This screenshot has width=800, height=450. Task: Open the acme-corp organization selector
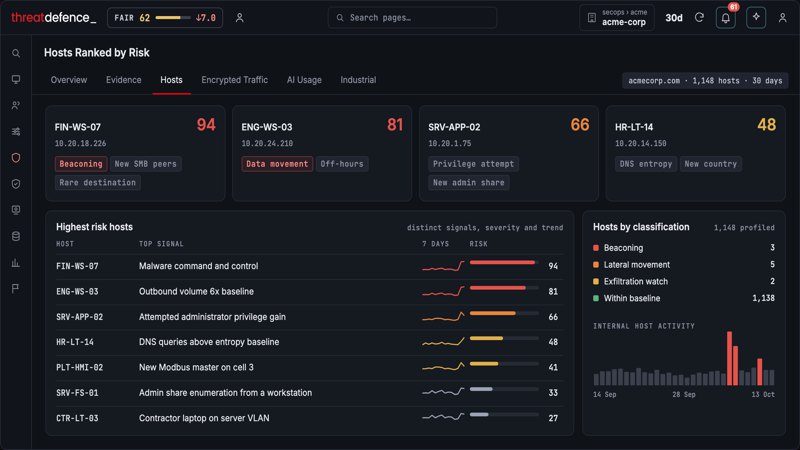tap(617, 18)
